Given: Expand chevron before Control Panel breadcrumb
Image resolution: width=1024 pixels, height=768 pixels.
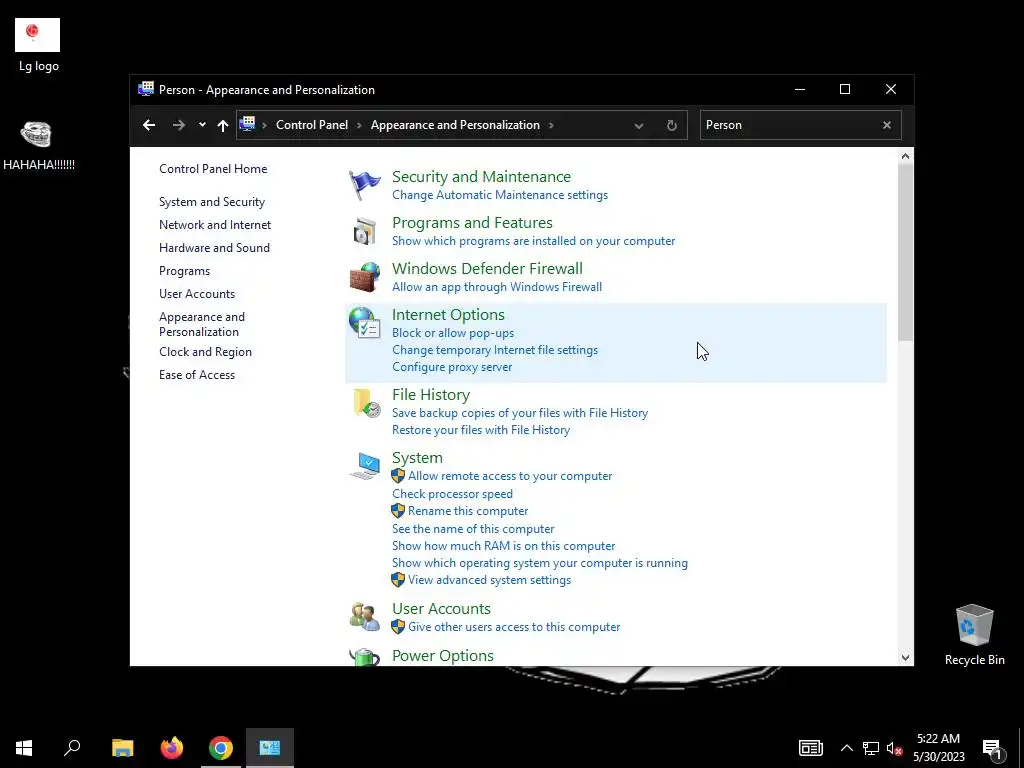Looking at the screenshot, I should pos(264,125).
